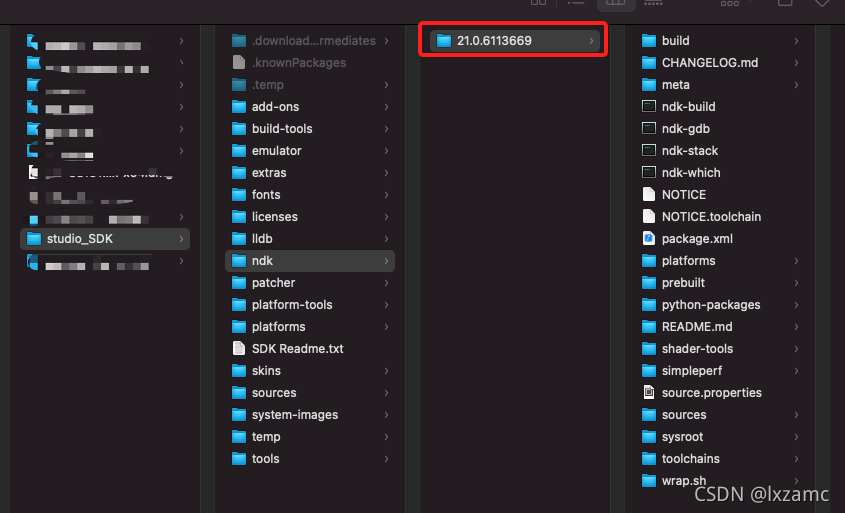Select the emulator folder icon

pos(239,150)
